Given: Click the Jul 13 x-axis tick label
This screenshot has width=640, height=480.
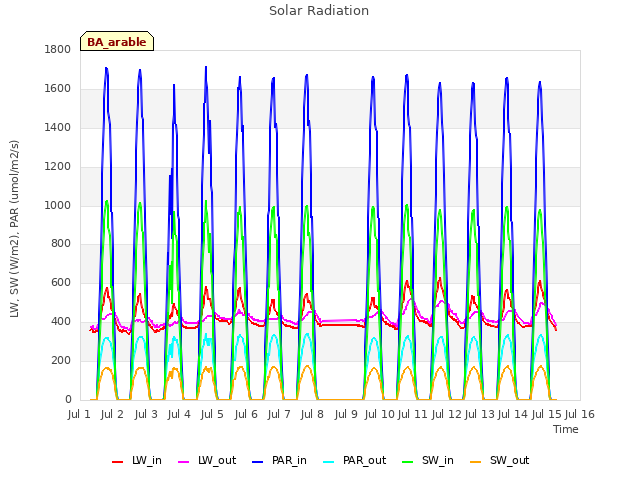Looking at the screenshot, I should tap(480, 414).
